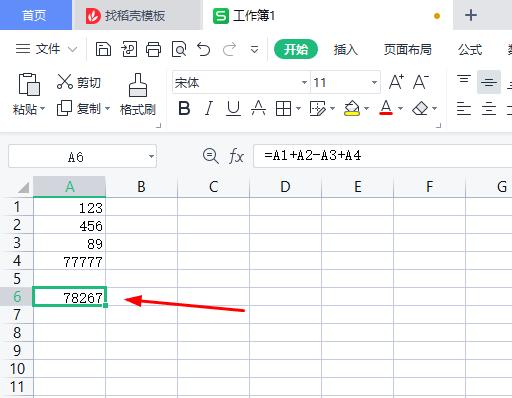Viewport: 512px width, 398px height.
Task: Open the font name 宋体 dropdown
Action: pyautogui.click(x=304, y=82)
